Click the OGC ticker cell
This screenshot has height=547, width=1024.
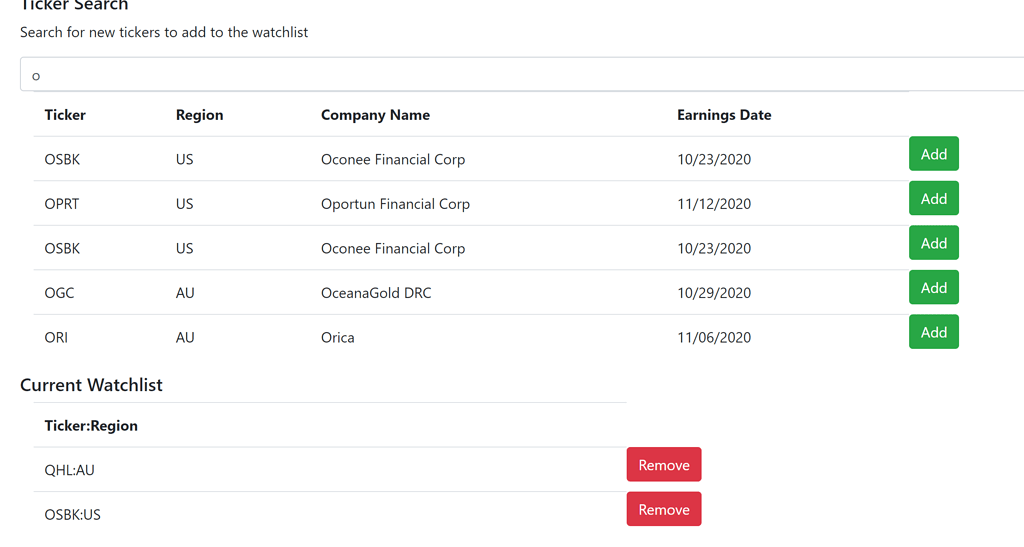point(59,293)
